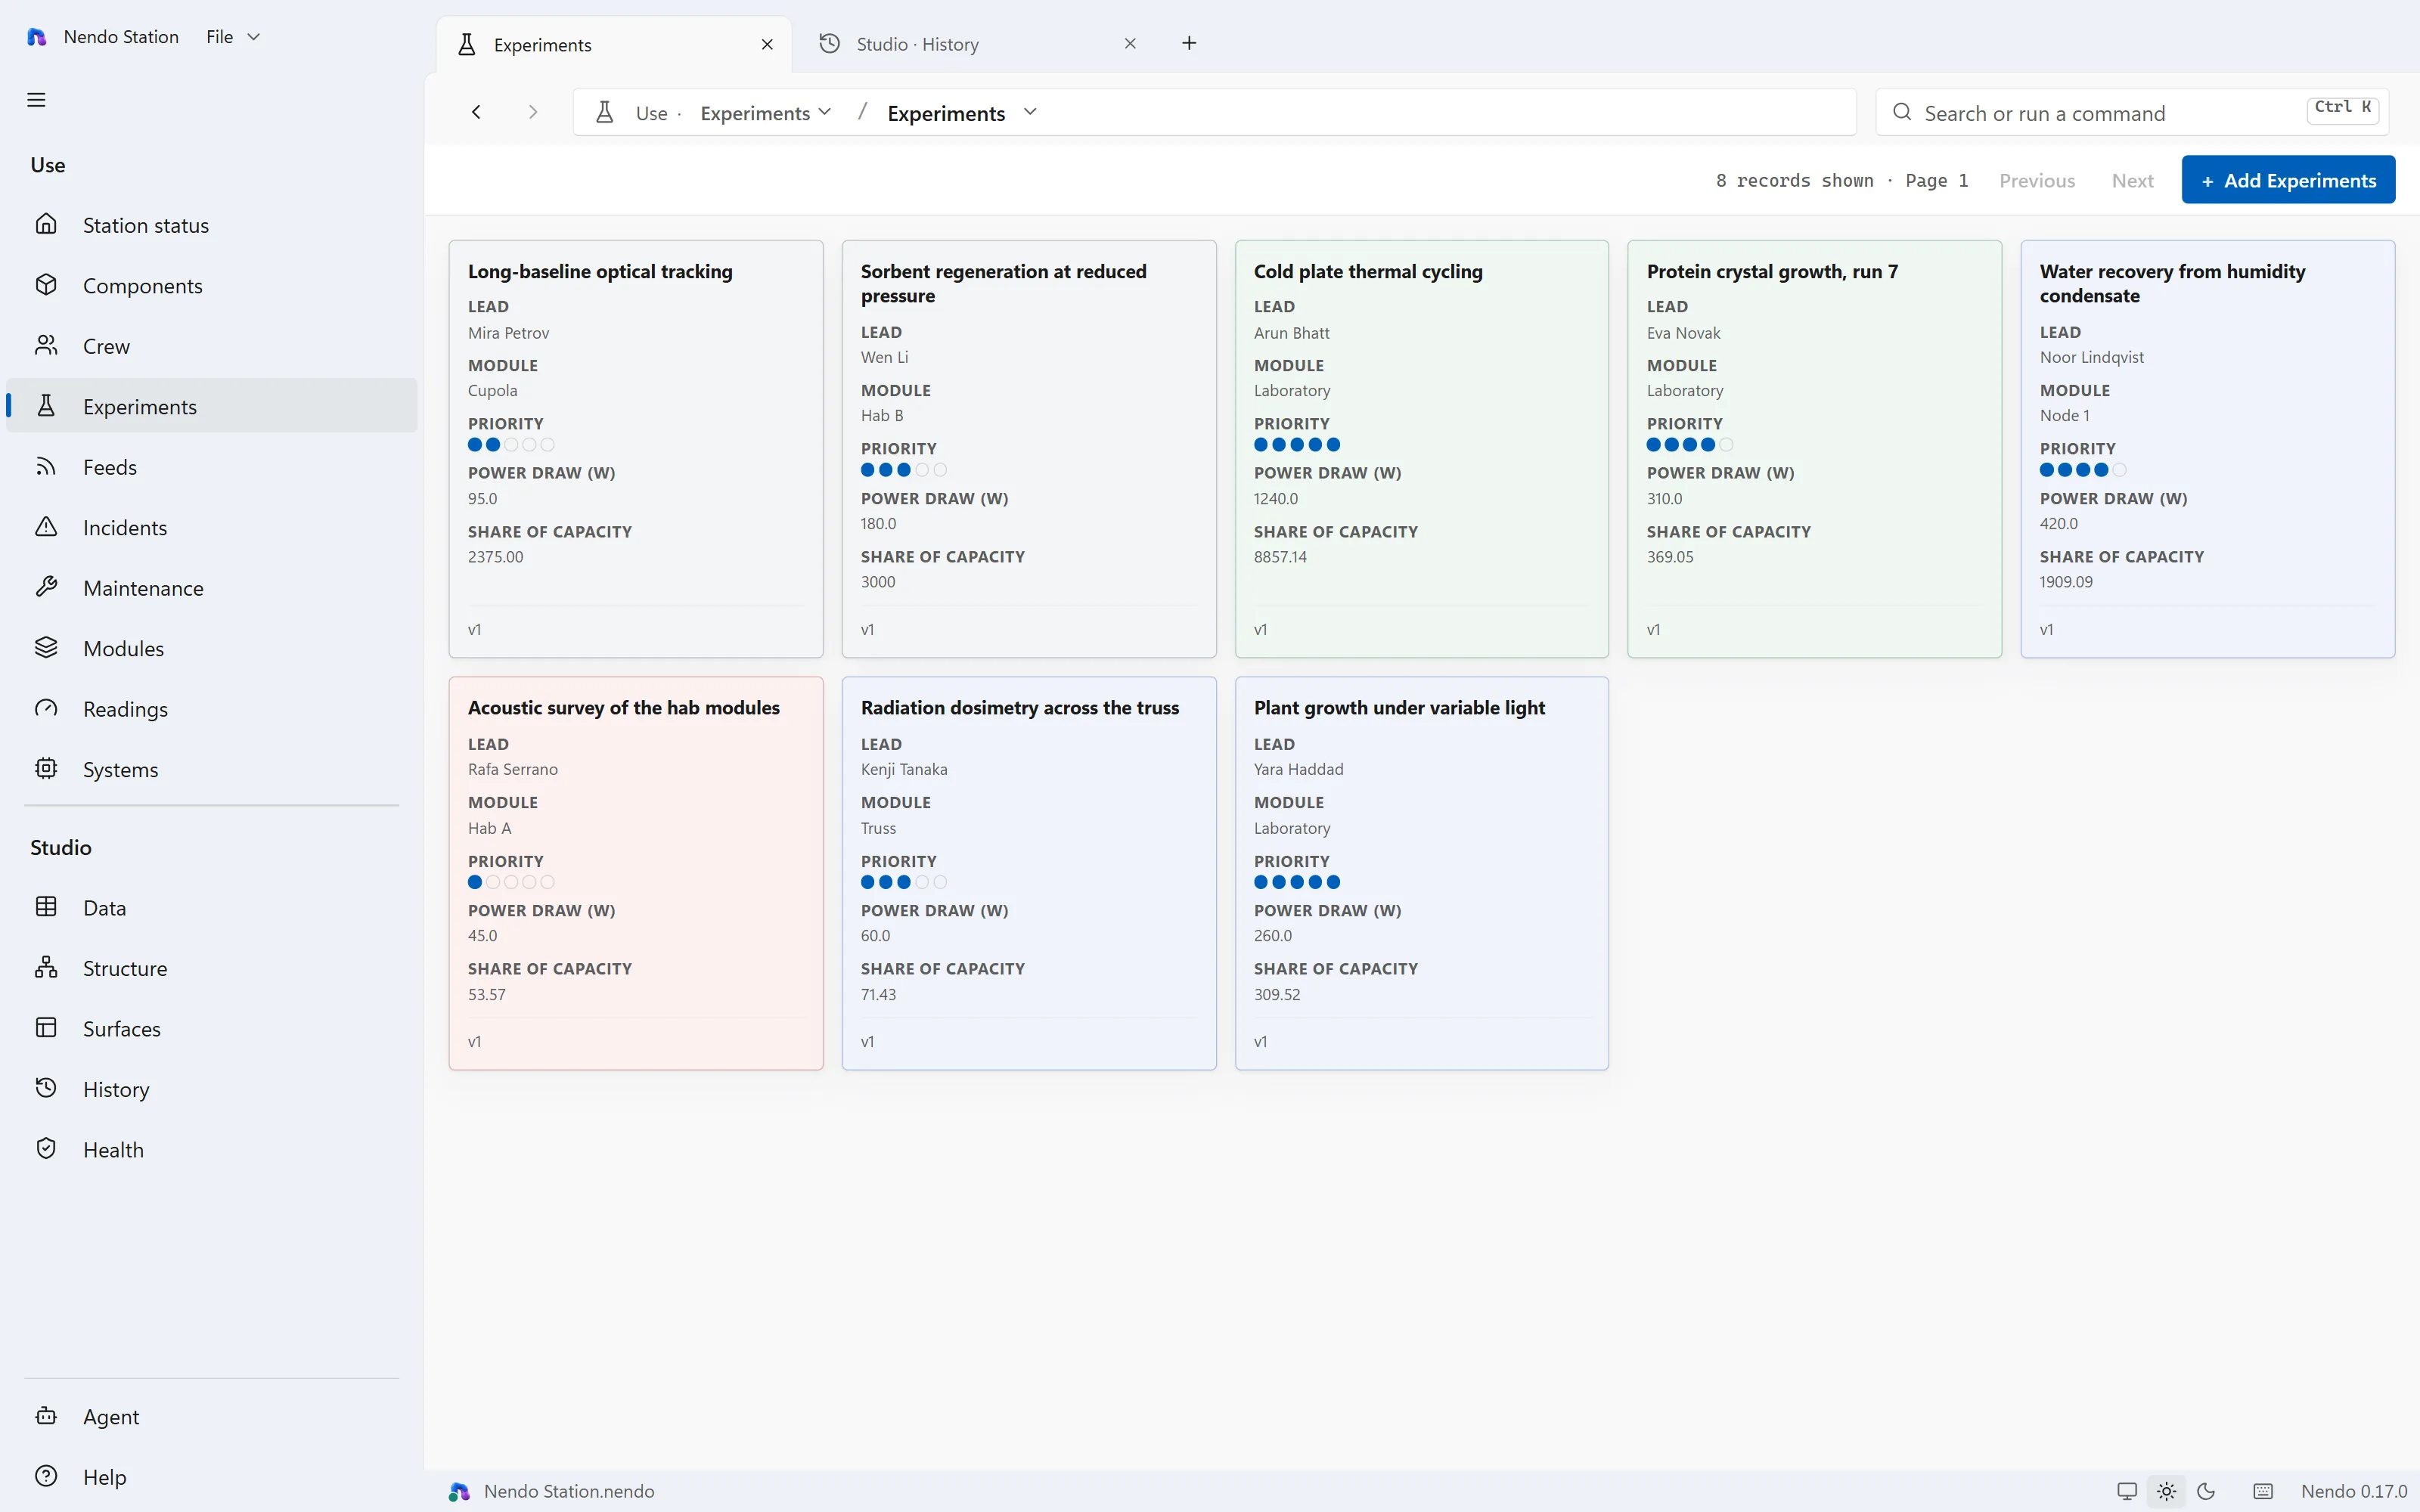This screenshot has height=1512, width=2420.
Task: Click the Add Experiments button
Action: tap(2288, 180)
